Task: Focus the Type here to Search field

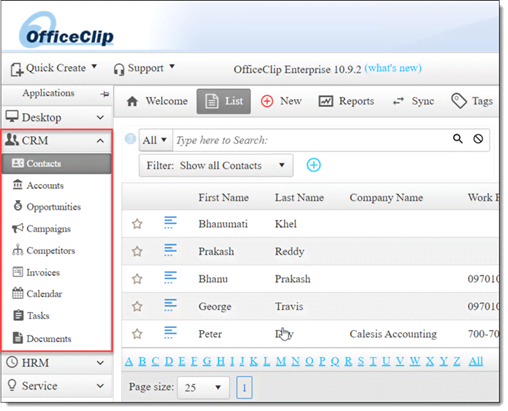Action: pyautogui.click(x=310, y=140)
